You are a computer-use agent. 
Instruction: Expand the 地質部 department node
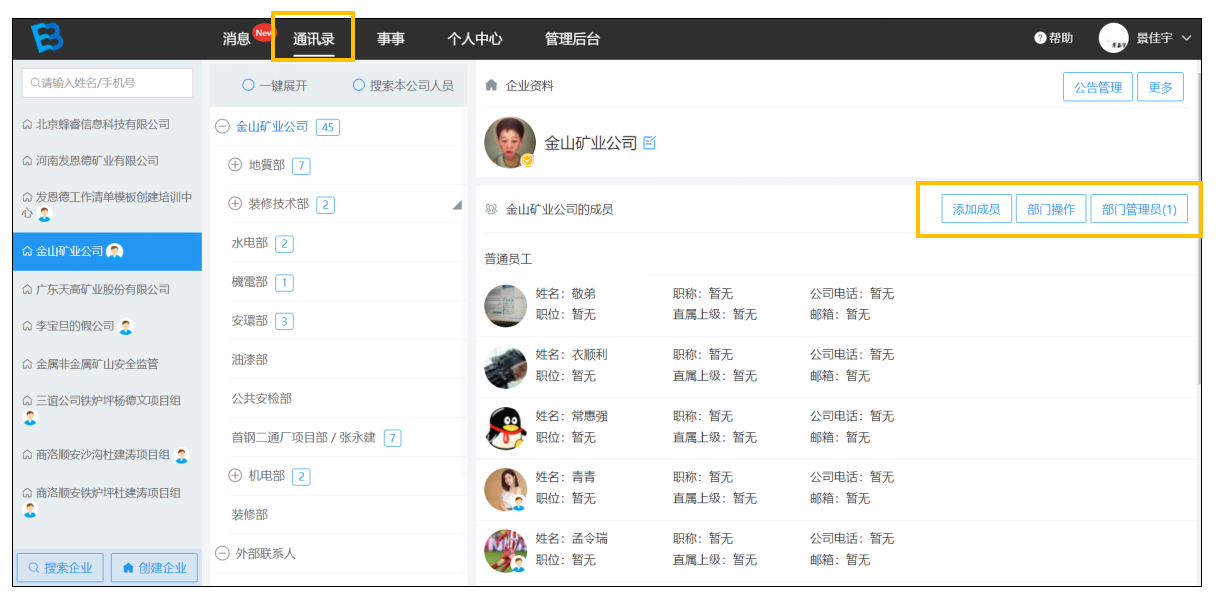pyautogui.click(x=236, y=165)
